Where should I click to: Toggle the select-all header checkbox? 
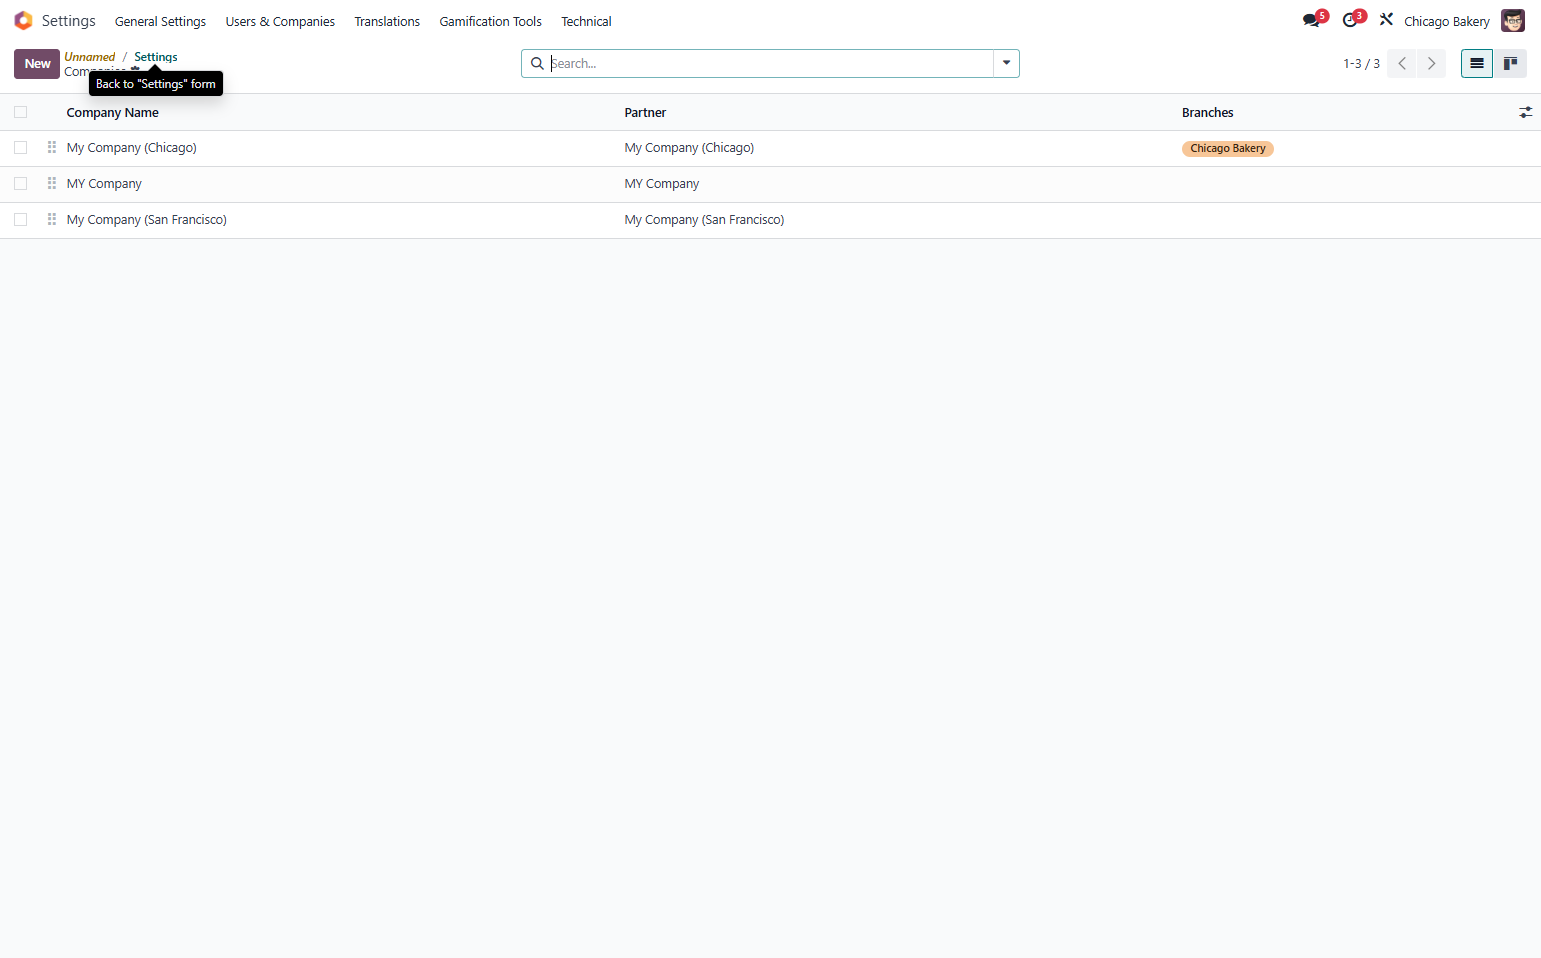pyautogui.click(x=20, y=113)
